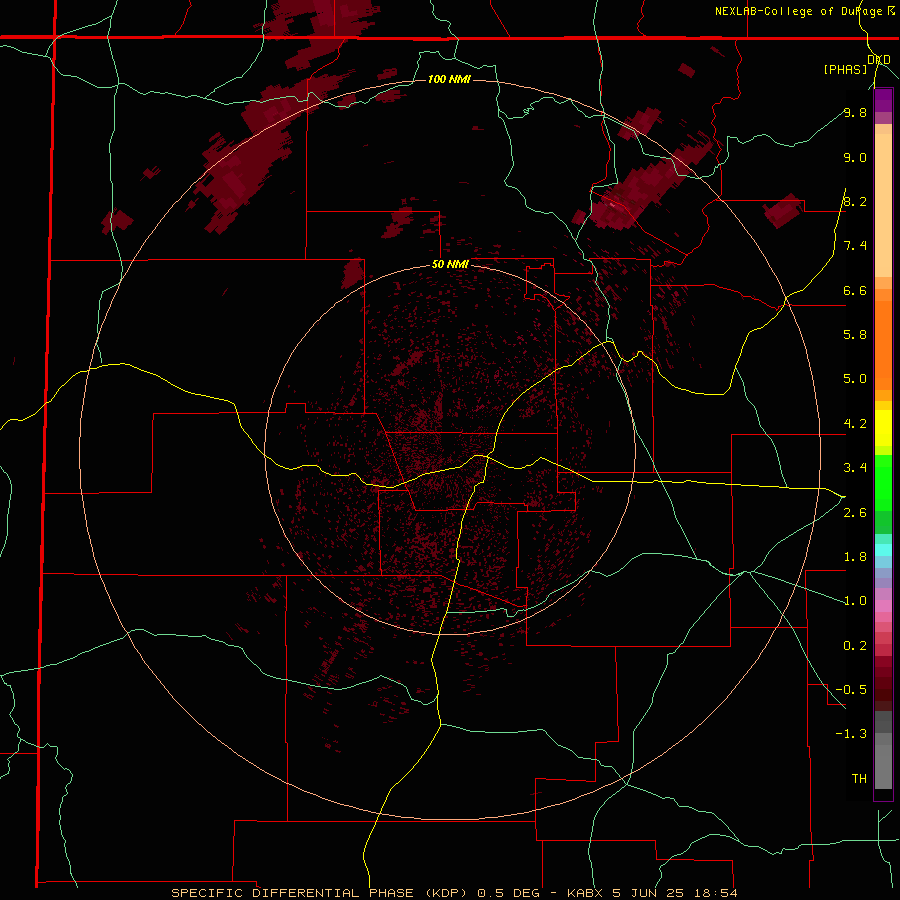
Task: Select the 4.2 scale label
Action: 855,424
